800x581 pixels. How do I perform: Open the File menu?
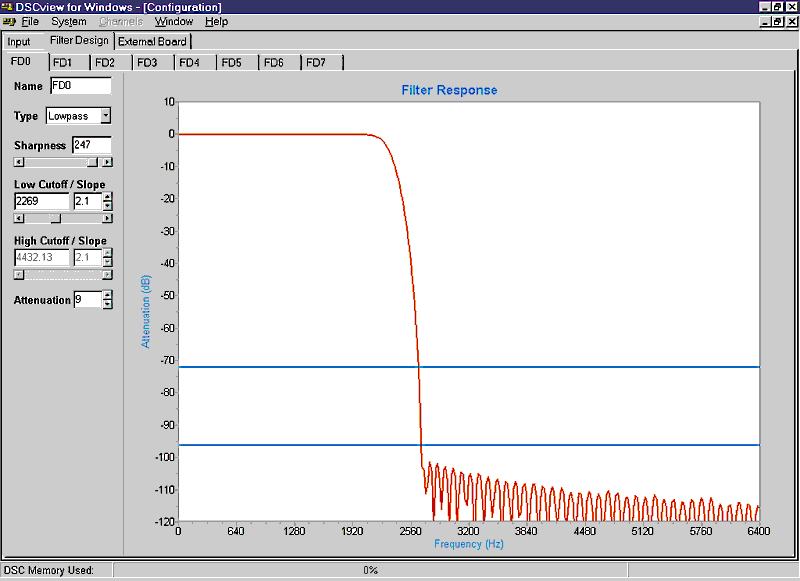(x=27, y=21)
